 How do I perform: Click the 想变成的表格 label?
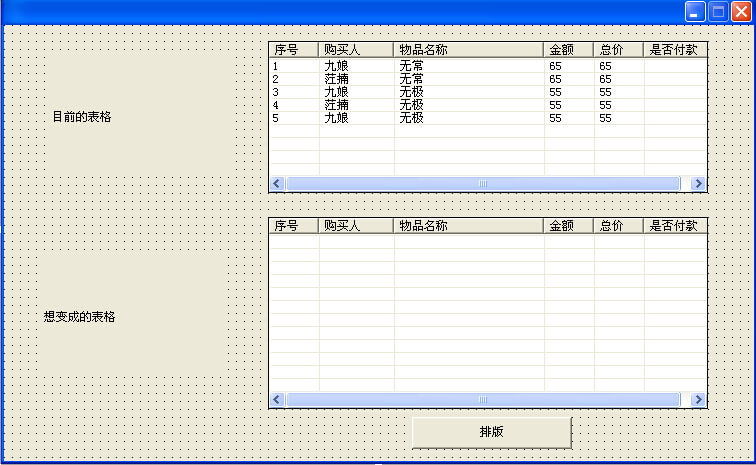pos(80,317)
